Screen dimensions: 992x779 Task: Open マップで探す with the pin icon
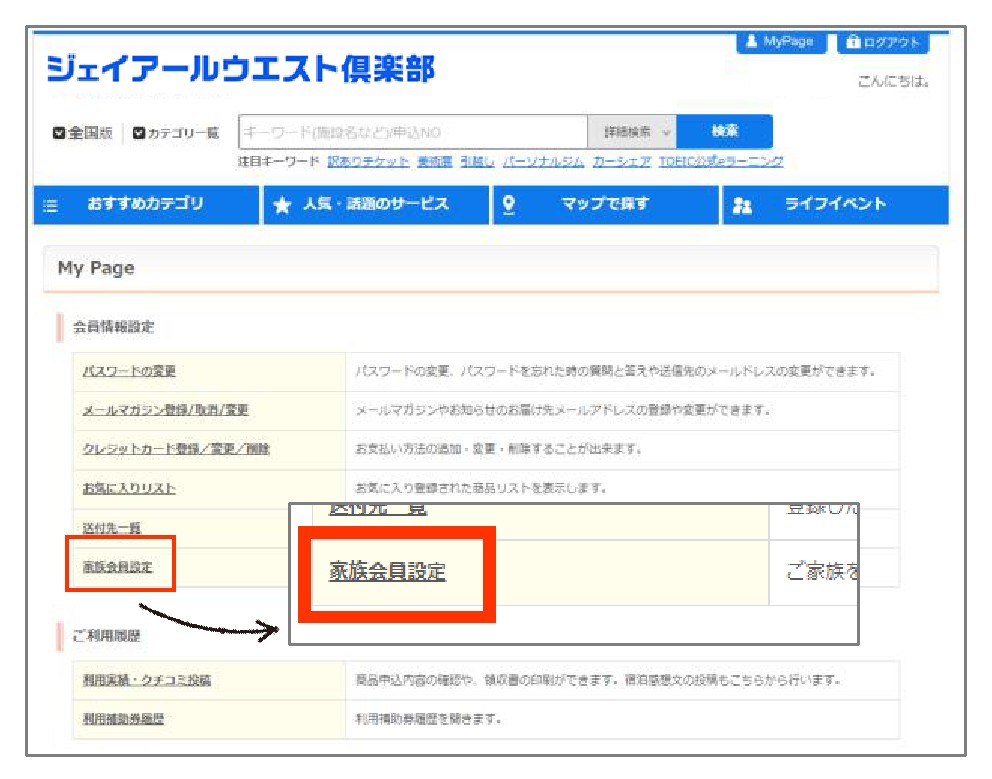click(x=605, y=204)
